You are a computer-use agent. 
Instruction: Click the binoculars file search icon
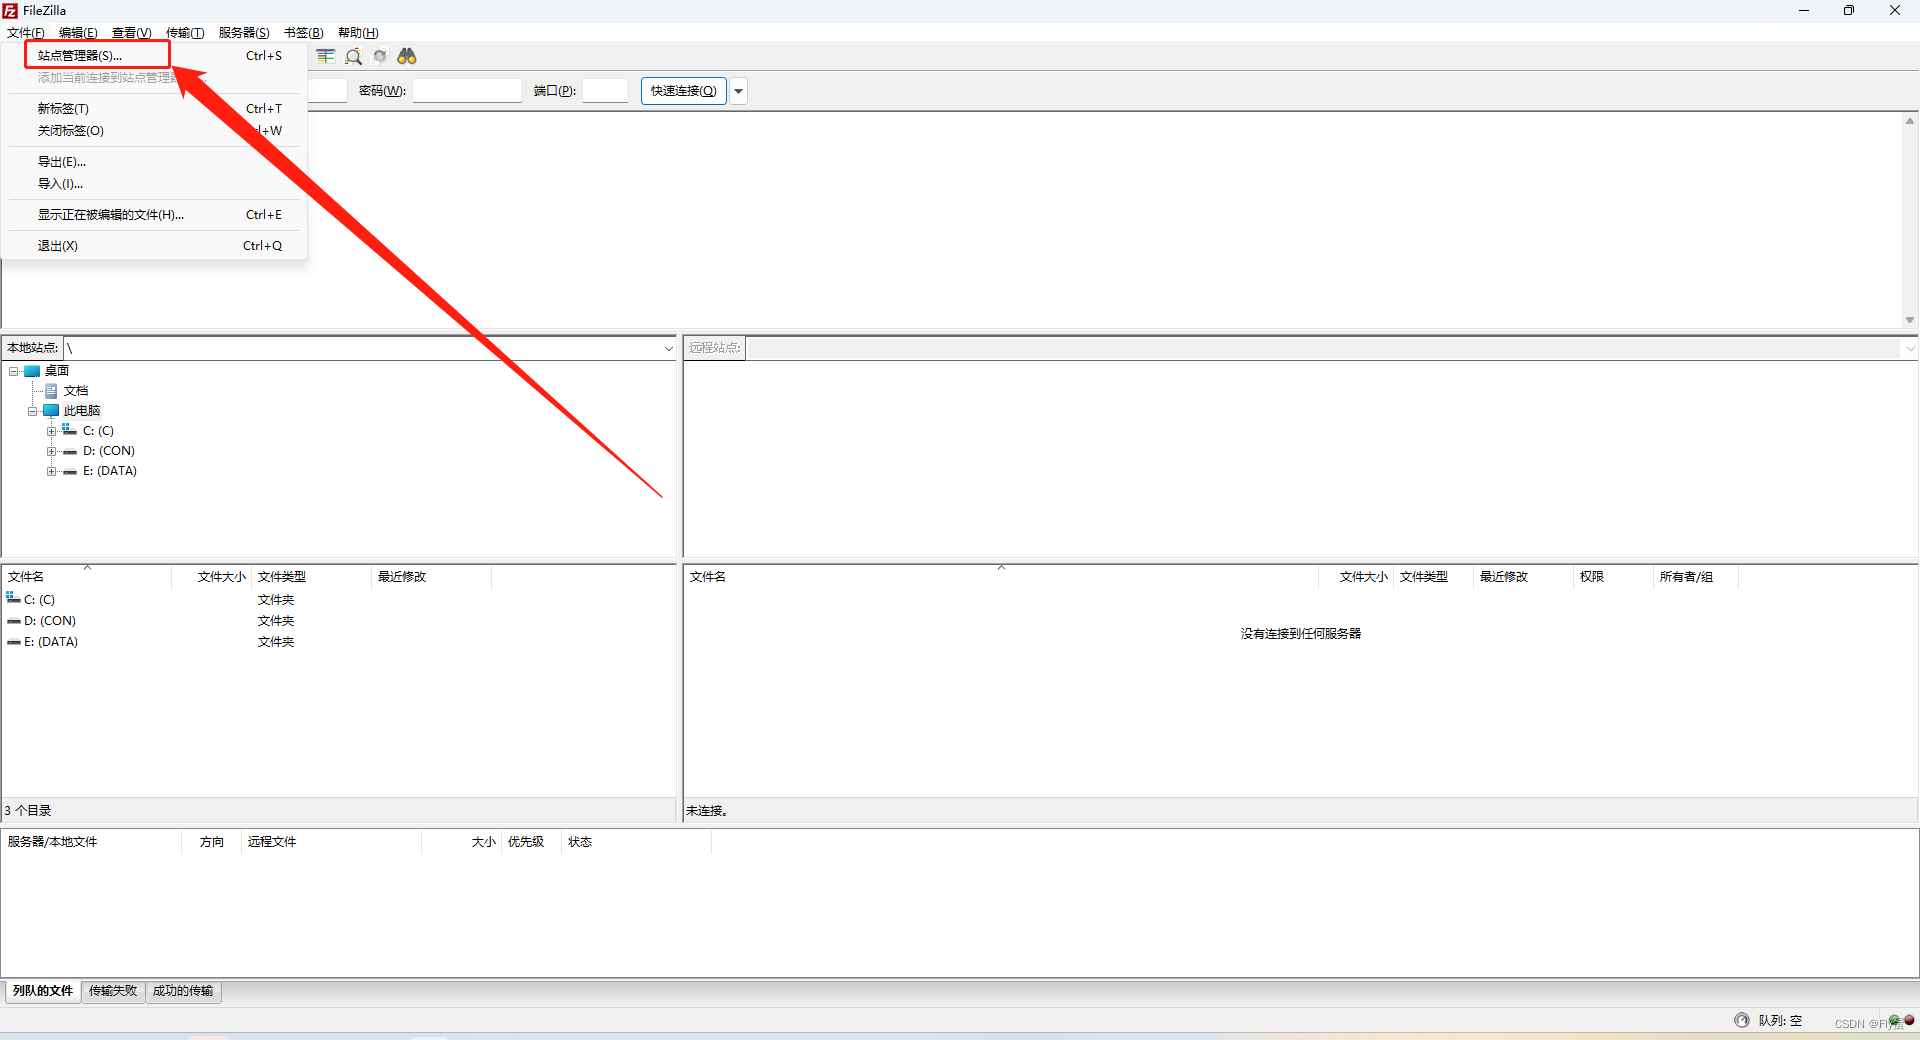[407, 56]
